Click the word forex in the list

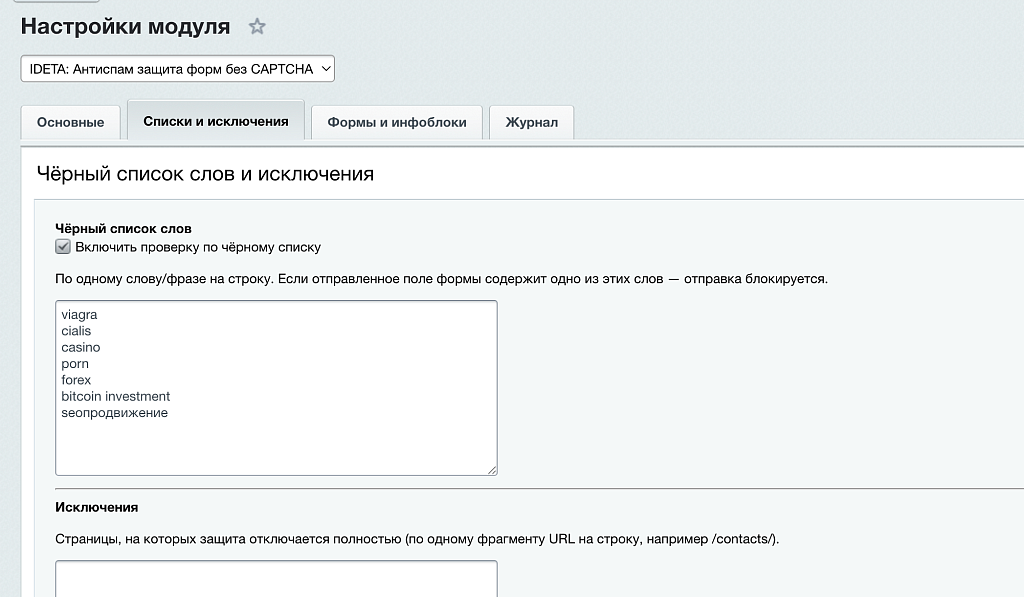[76, 380]
